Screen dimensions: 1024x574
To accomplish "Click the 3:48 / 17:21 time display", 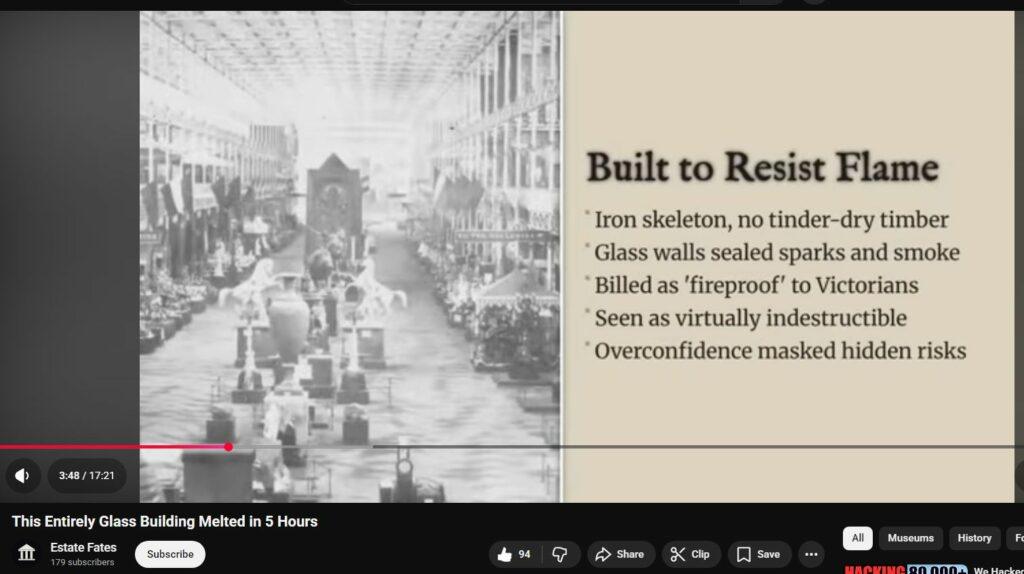I will tap(86, 475).
